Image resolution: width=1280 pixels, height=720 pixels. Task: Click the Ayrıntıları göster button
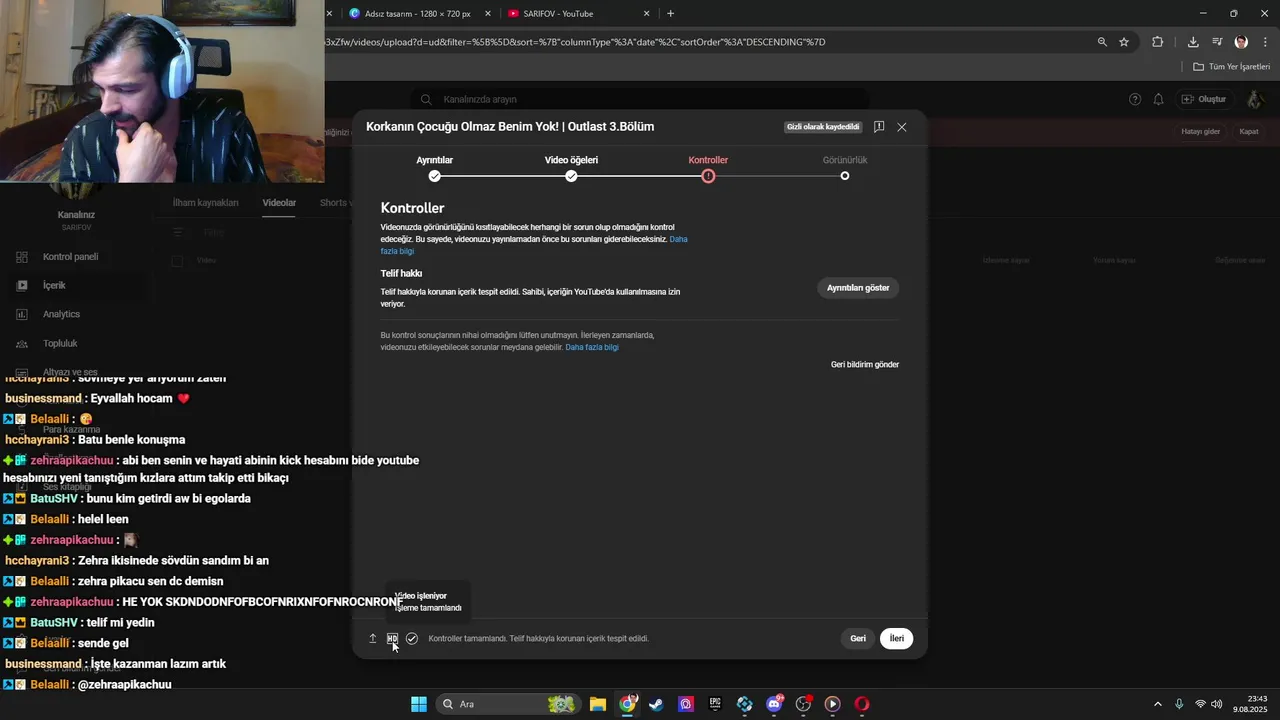(858, 288)
